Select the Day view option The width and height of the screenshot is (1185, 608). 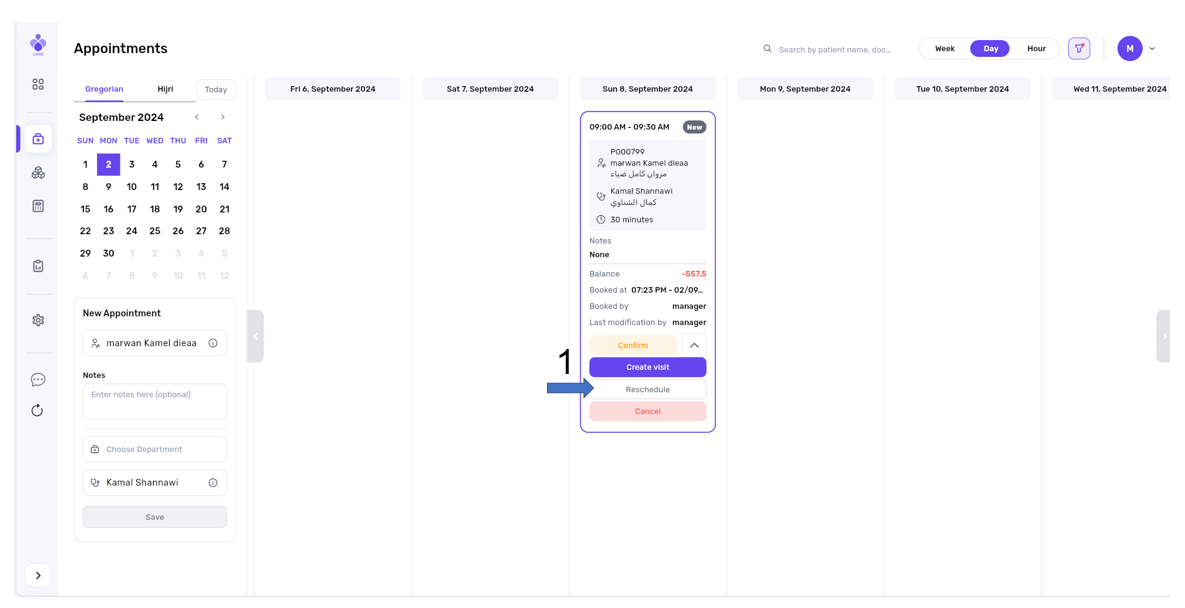point(990,48)
